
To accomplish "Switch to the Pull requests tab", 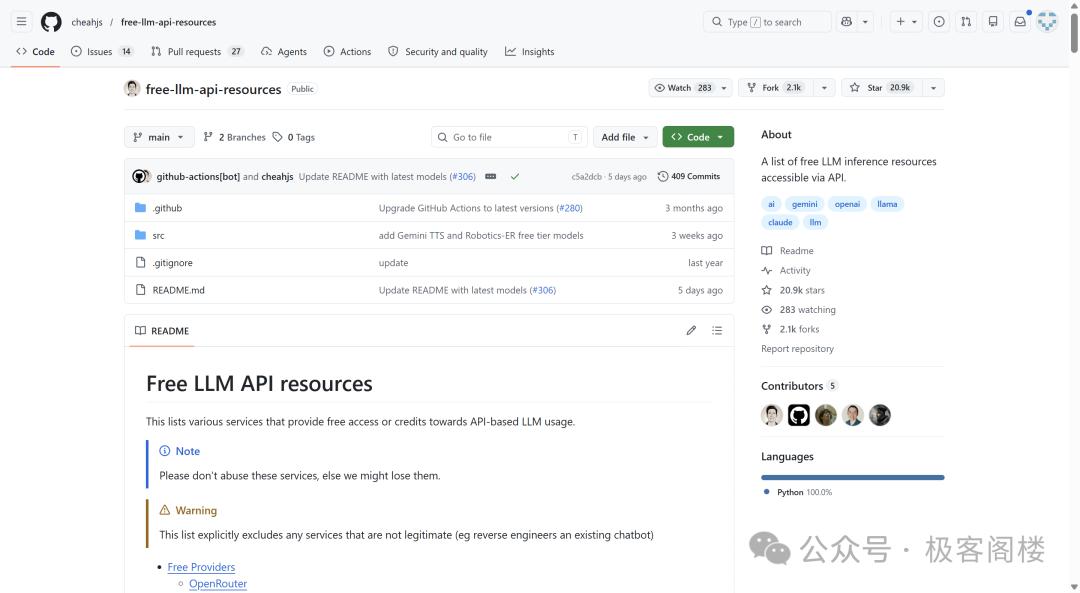I will 197,52.
